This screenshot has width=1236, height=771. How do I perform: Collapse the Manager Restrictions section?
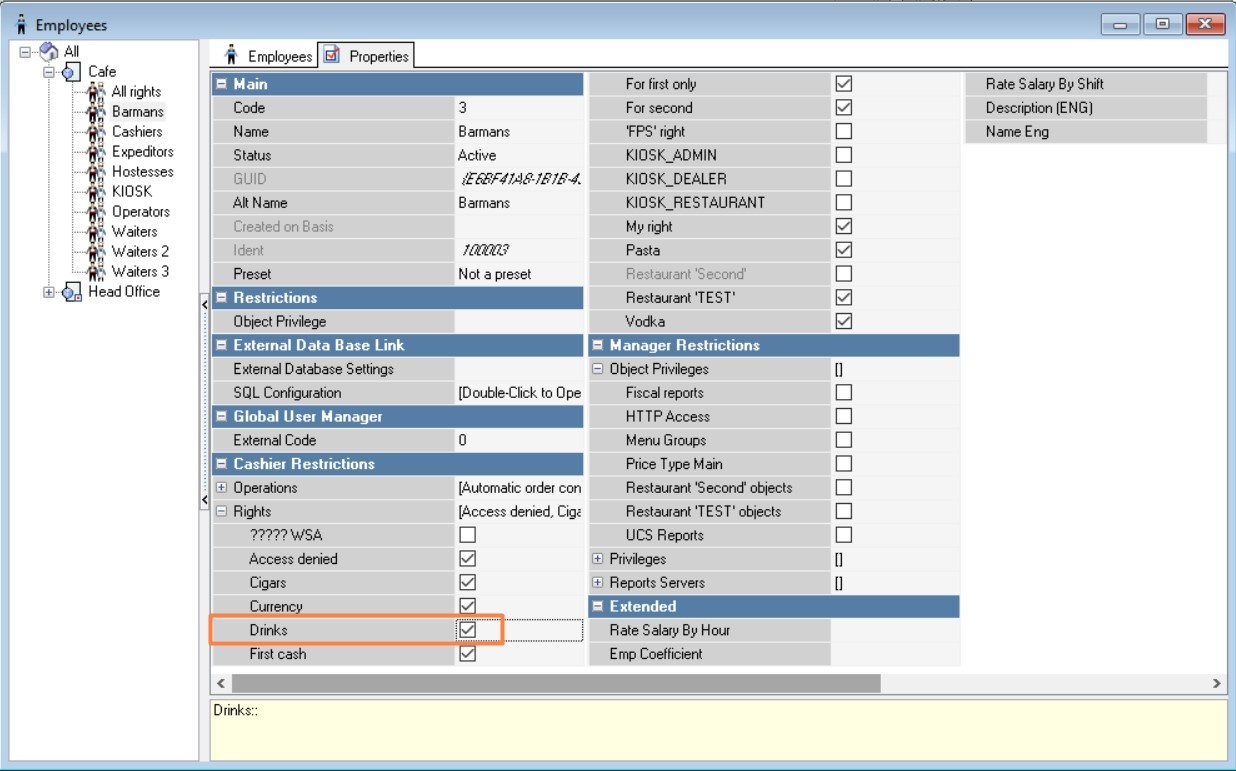[598, 345]
